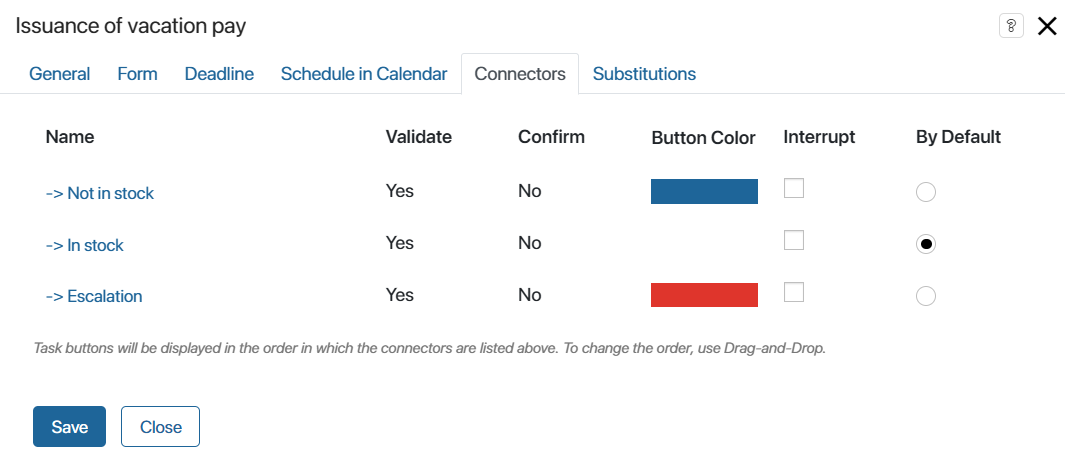Switch to the General tab
The width and height of the screenshot is (1065, 455).
pyautogui.click(x=60, y=74)
